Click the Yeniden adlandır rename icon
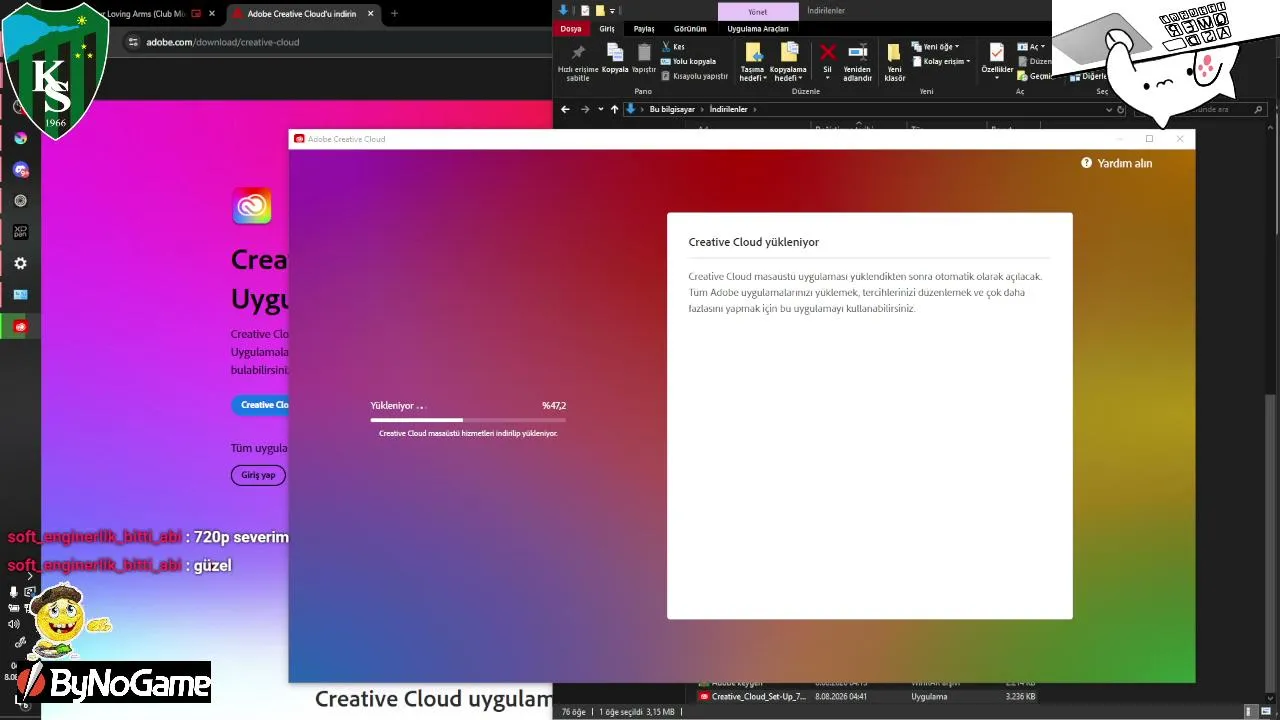Image resolution: width=1280 pixels, height=720 pixels. click(857, 53)
